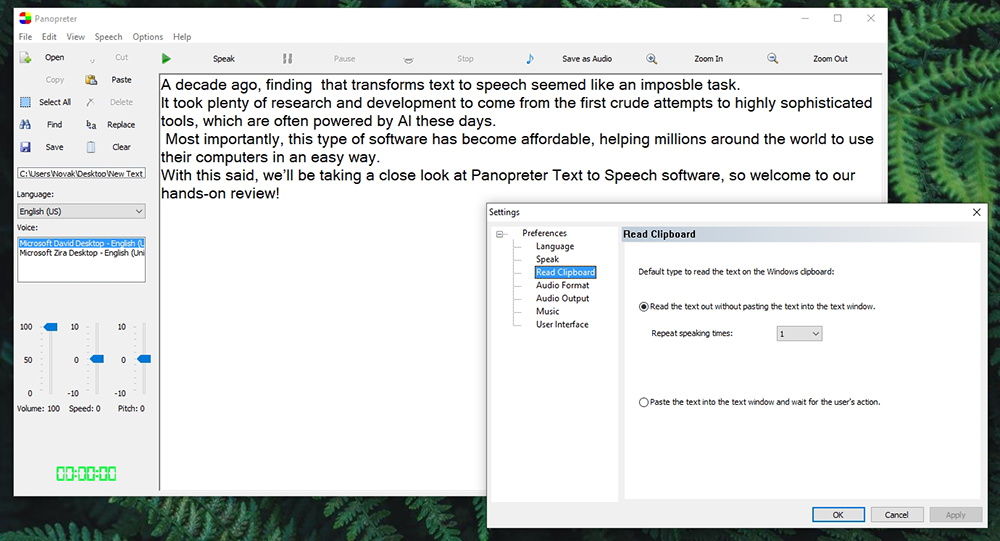Close the Settings dialog

976,212
